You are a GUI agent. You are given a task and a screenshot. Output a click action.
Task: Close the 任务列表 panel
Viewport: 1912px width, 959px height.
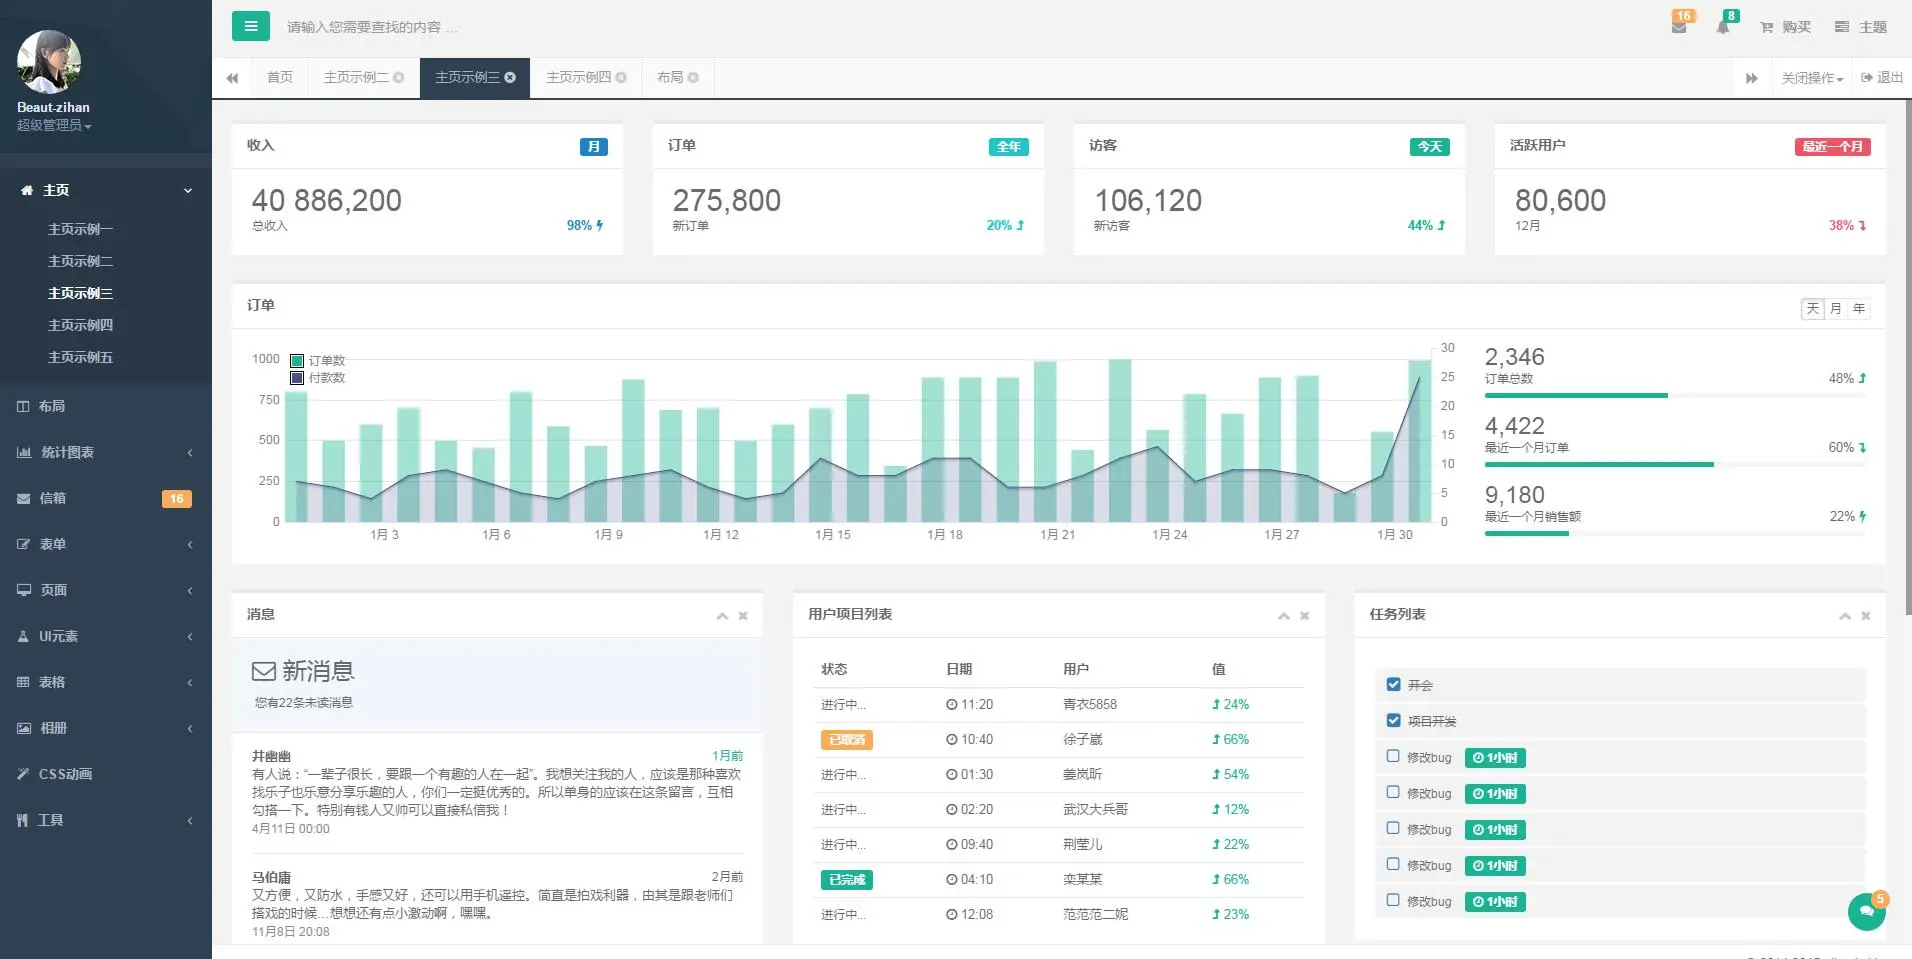tap(1865, 616)
